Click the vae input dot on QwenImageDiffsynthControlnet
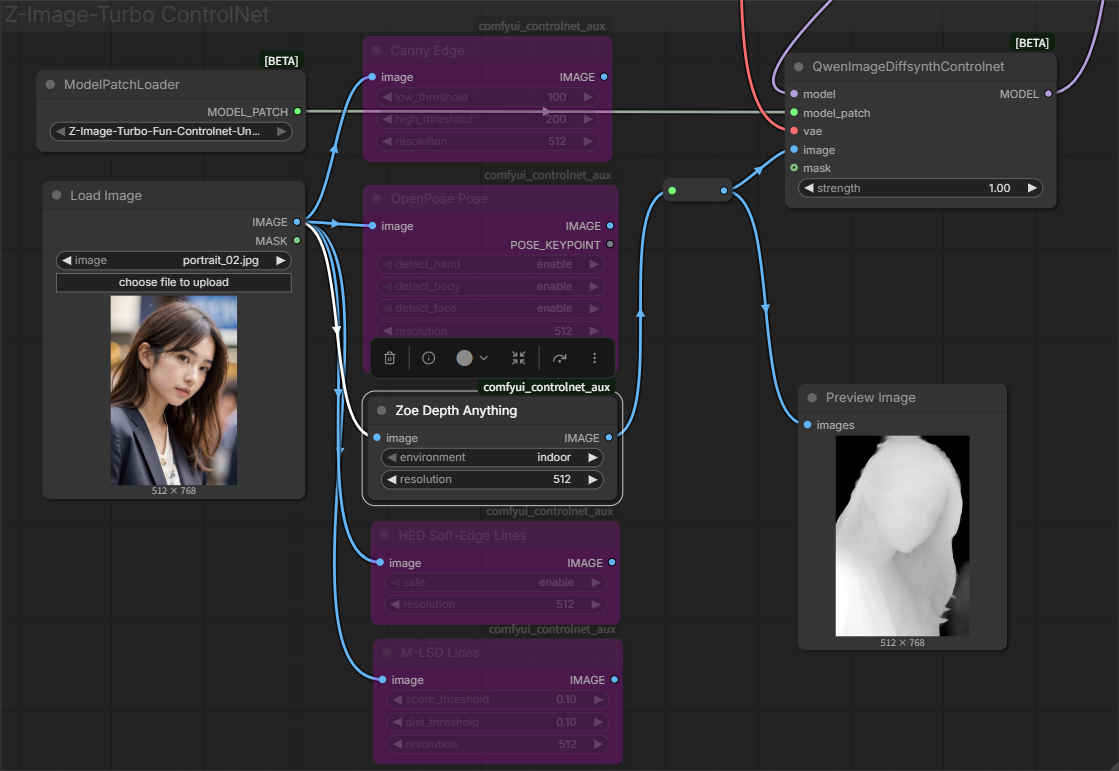 (x=794, y=131)
